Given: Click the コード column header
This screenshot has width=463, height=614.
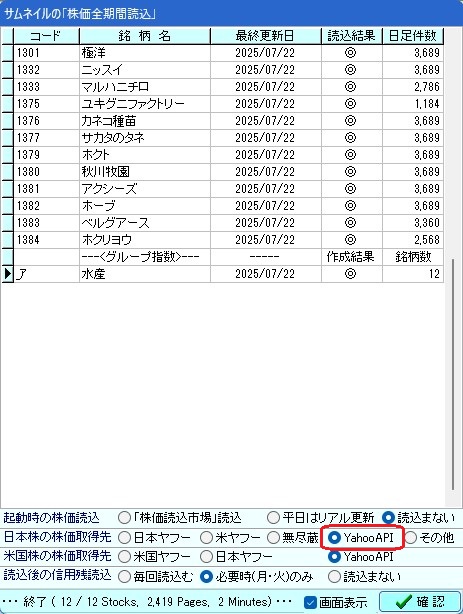Looking at the screenshot, I should pyautogui.click(x=46, y=36).
